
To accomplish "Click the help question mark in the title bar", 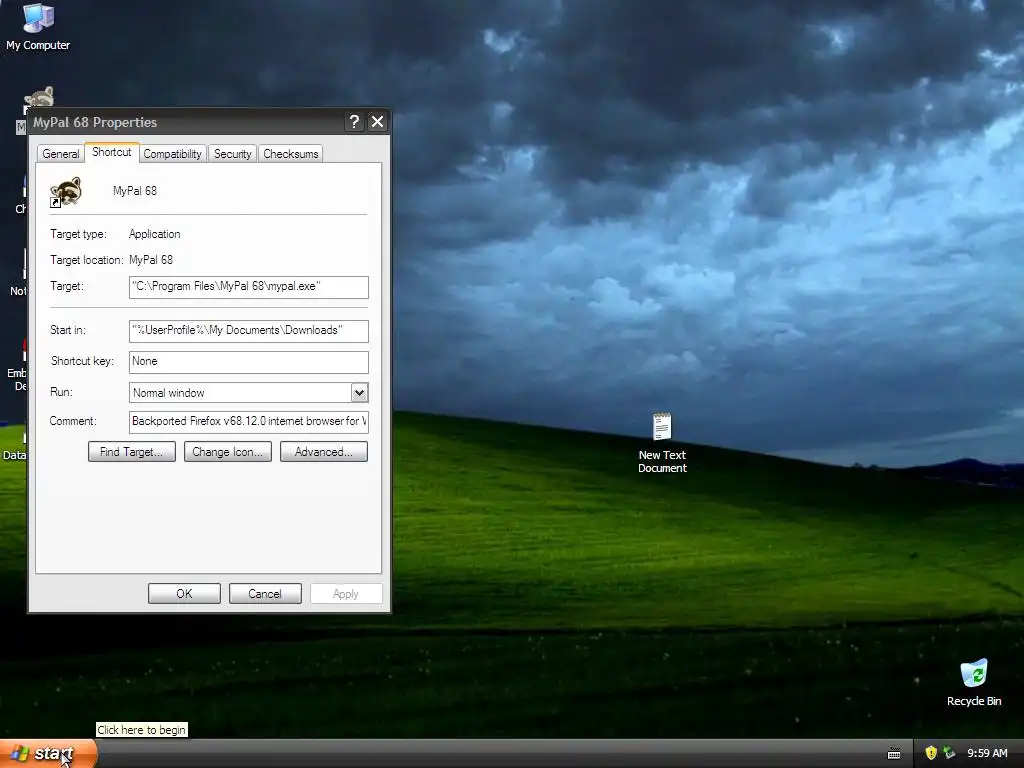I will click(x=354, y=121).
